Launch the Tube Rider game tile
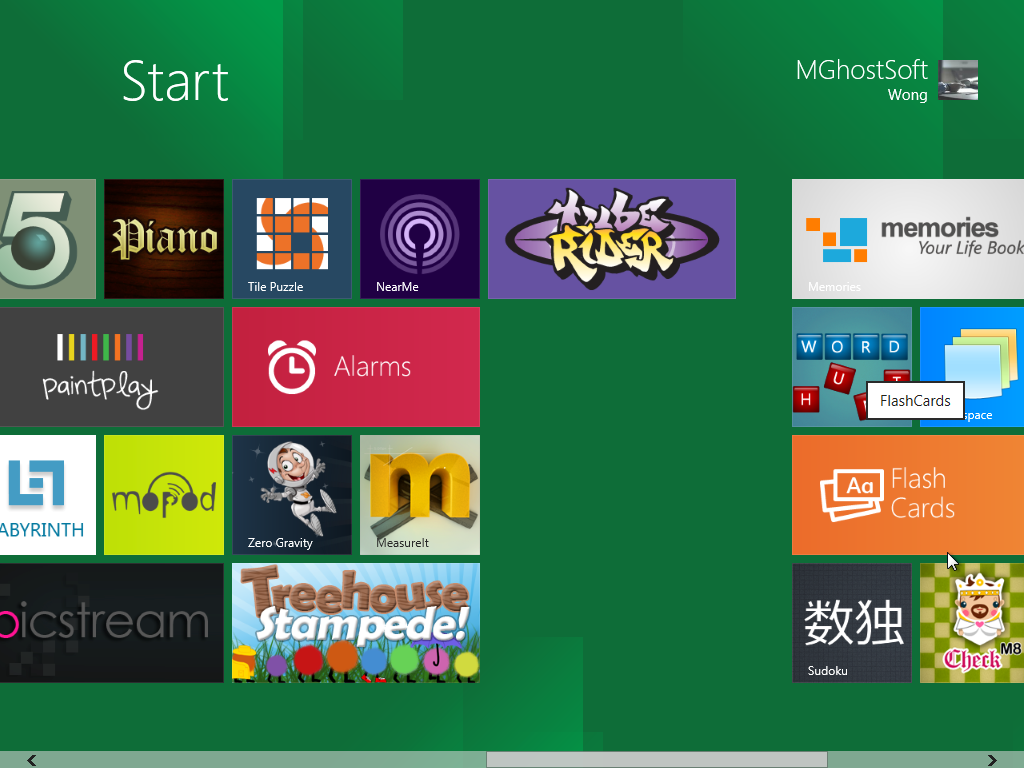Viewport: 1024px width, 768px height. [611, 239]
